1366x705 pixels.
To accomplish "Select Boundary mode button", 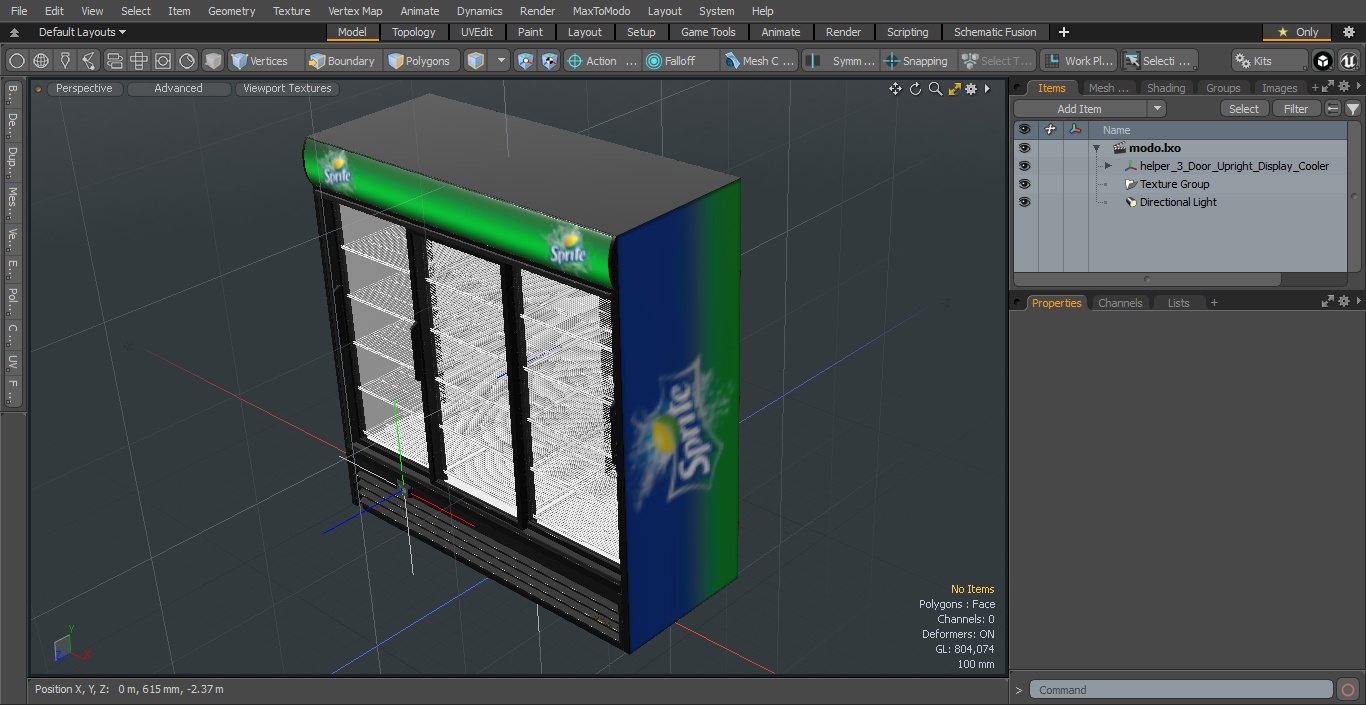I will pyautogui.click(x=342, y=61).
